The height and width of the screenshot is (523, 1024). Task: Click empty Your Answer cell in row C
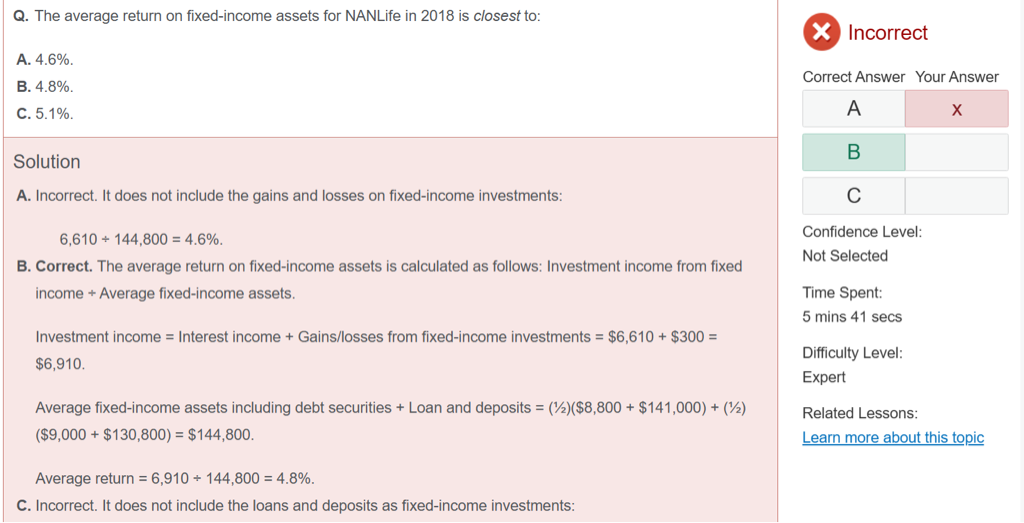point(956,196)
